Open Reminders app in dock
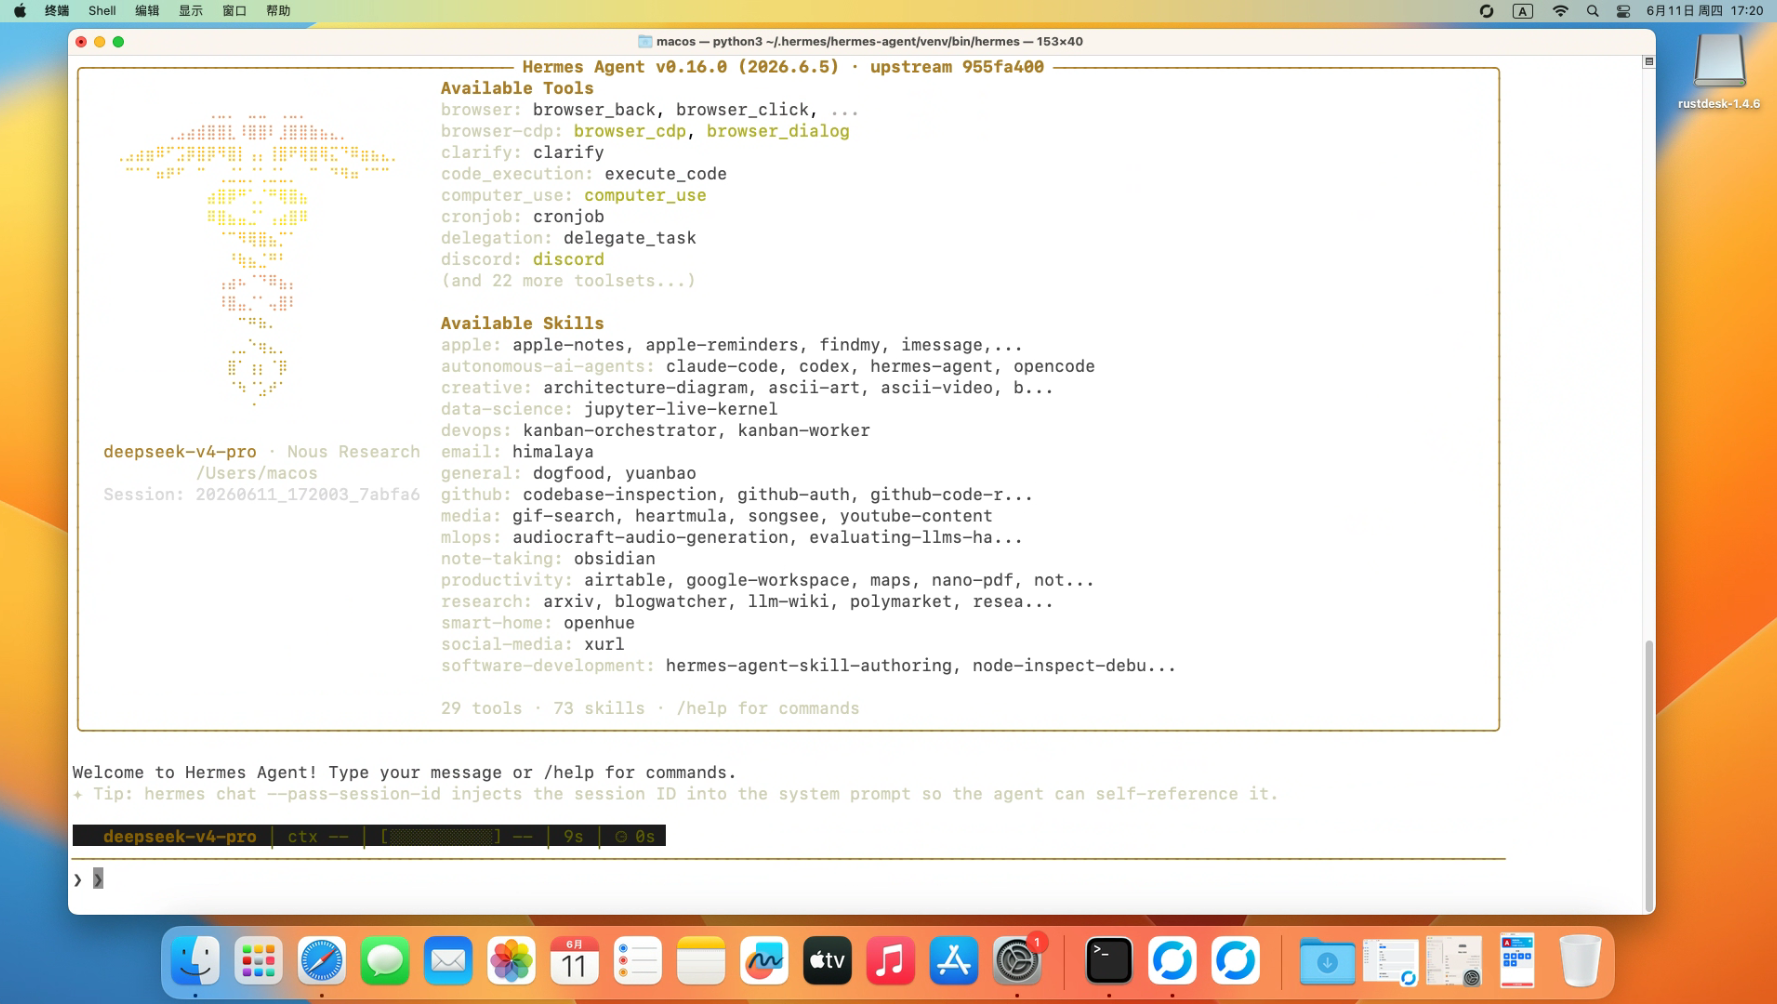 (638, 961)
